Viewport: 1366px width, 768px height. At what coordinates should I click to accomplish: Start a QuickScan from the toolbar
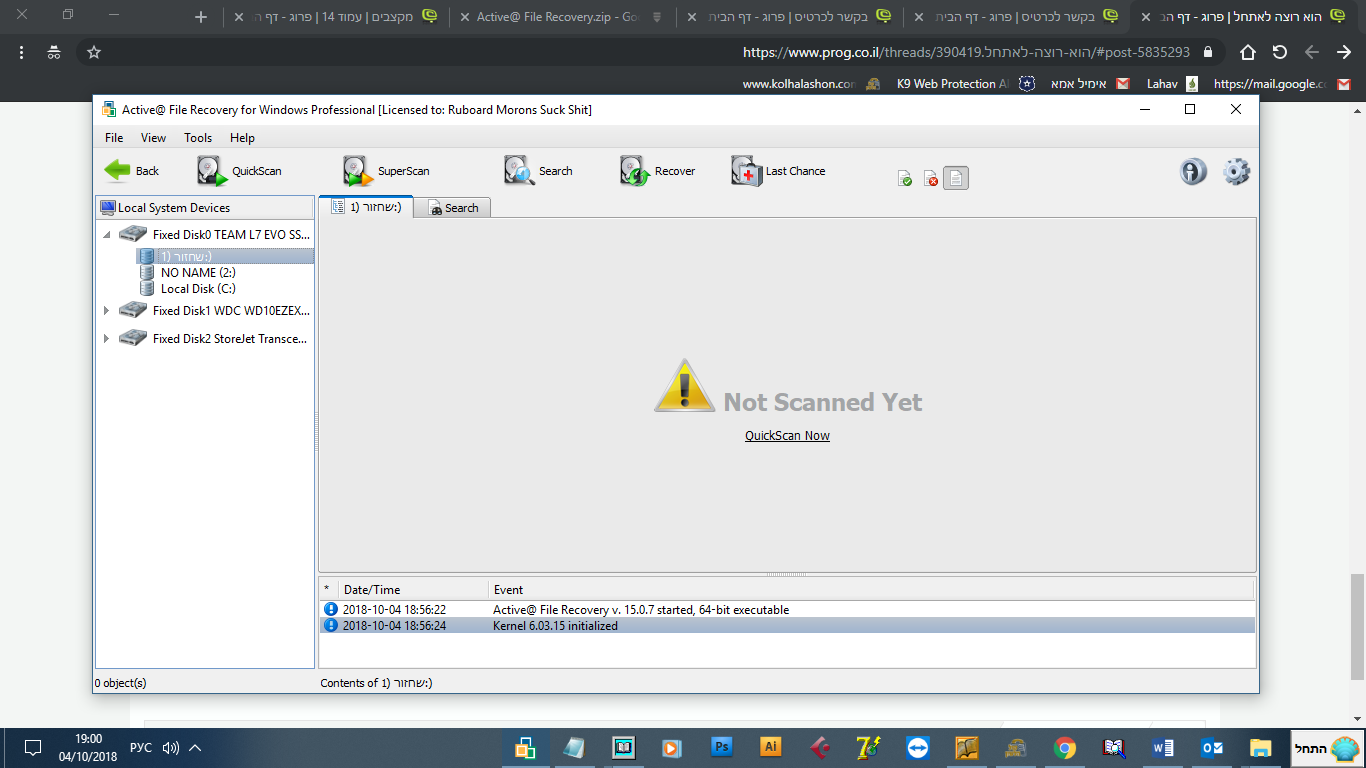pos(240,171)
